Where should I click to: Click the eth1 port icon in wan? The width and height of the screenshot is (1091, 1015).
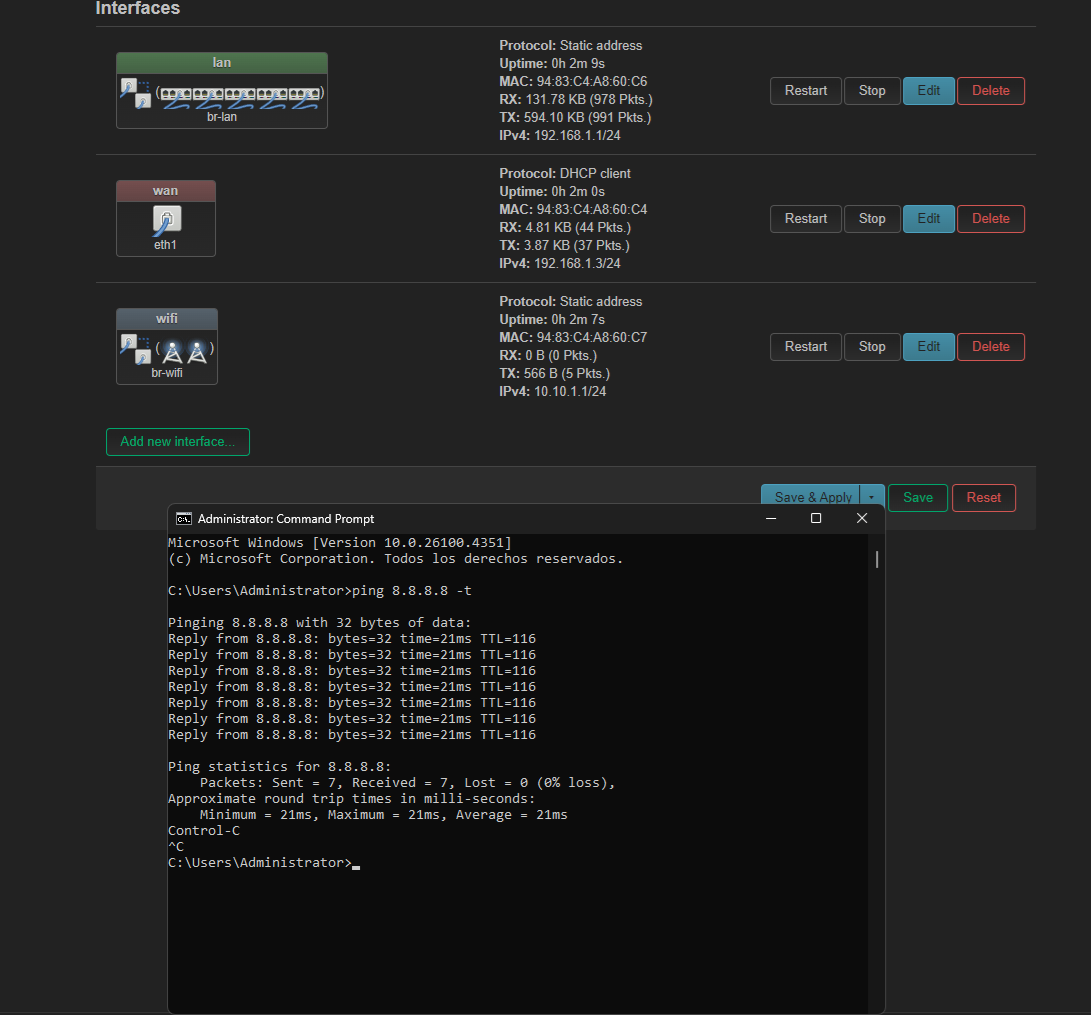[166, 219]
